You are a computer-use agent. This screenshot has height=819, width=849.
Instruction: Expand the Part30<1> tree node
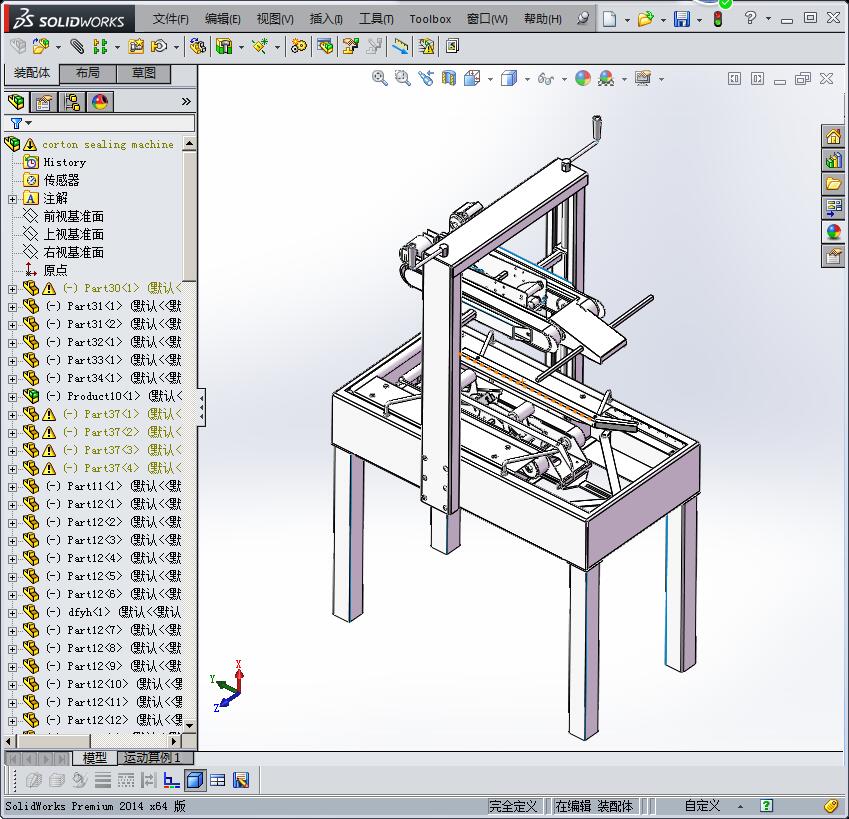(12, 289)
